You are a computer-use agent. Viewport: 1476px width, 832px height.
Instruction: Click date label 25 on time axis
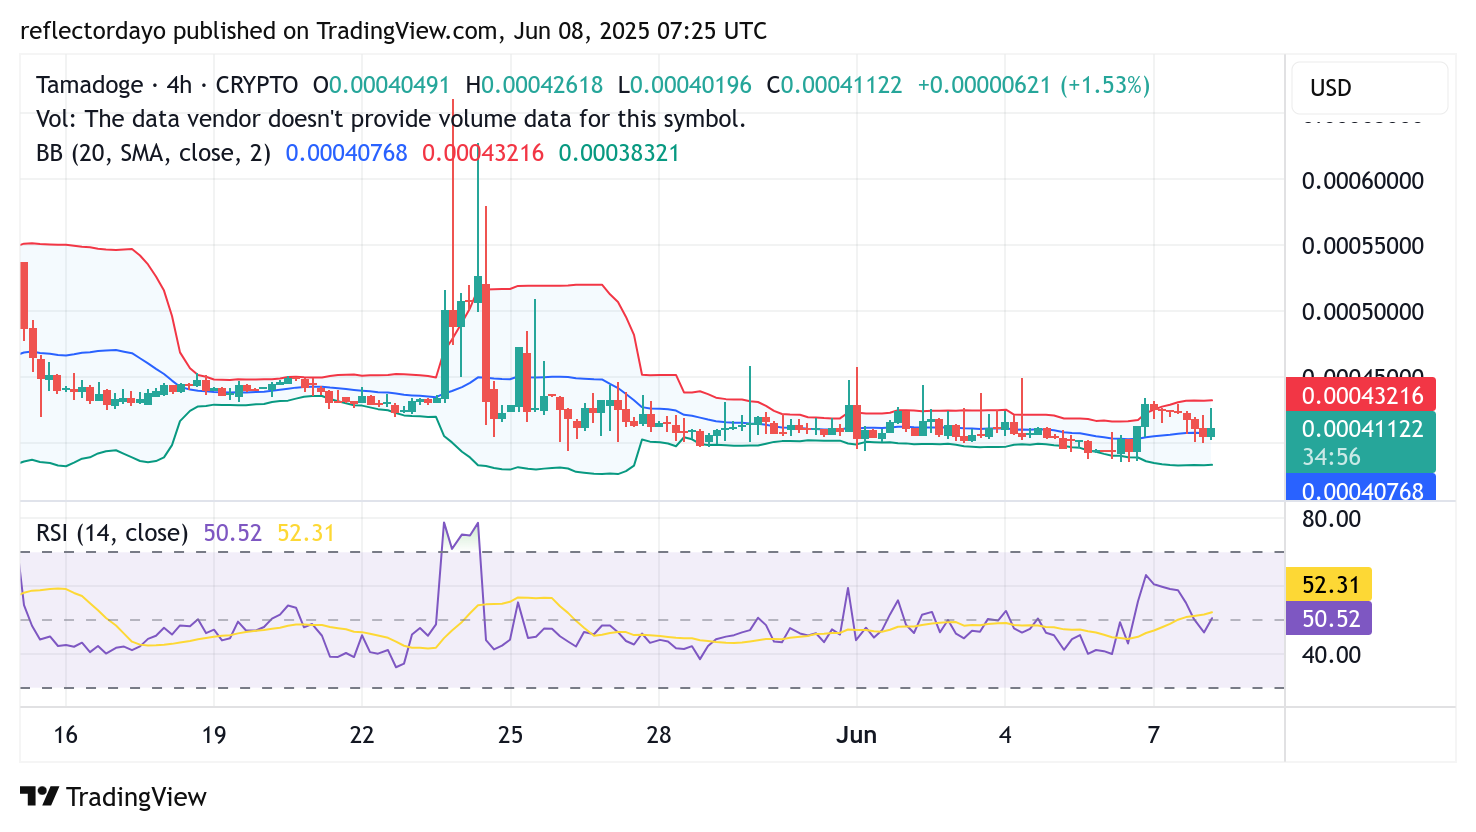pos(510,735)
